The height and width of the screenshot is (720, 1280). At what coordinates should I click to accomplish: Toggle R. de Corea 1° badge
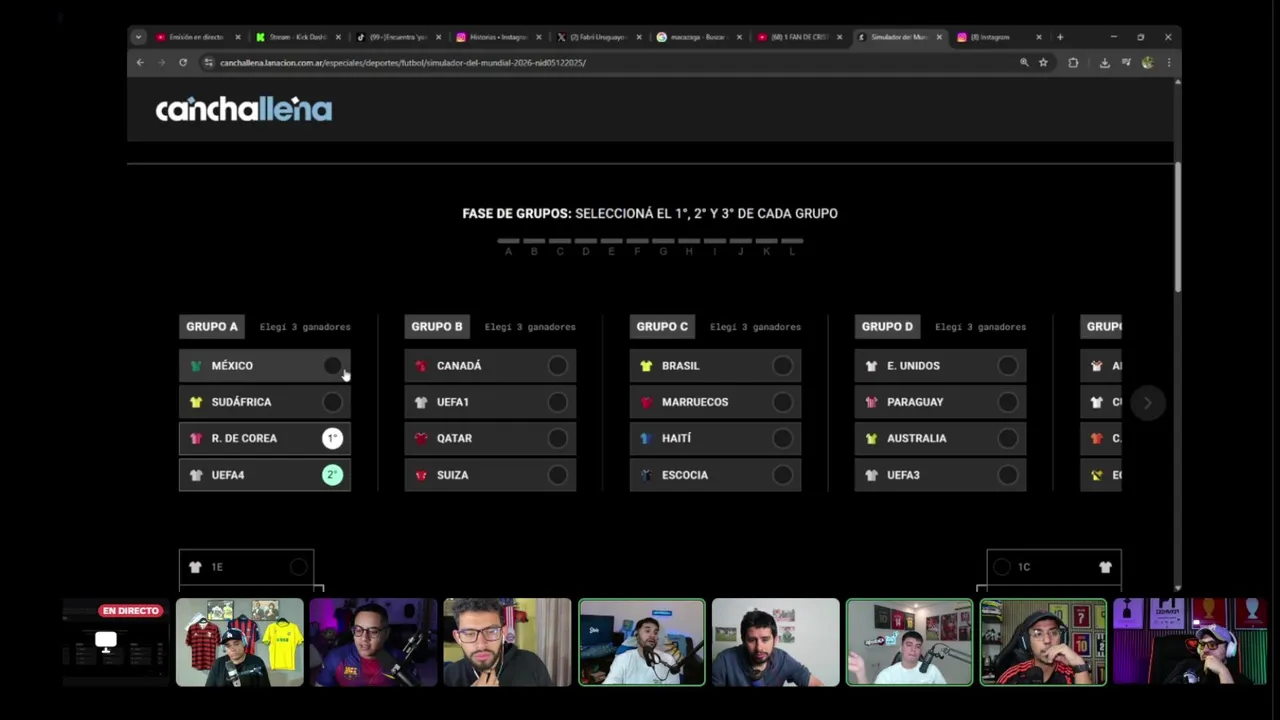(332, 438)
